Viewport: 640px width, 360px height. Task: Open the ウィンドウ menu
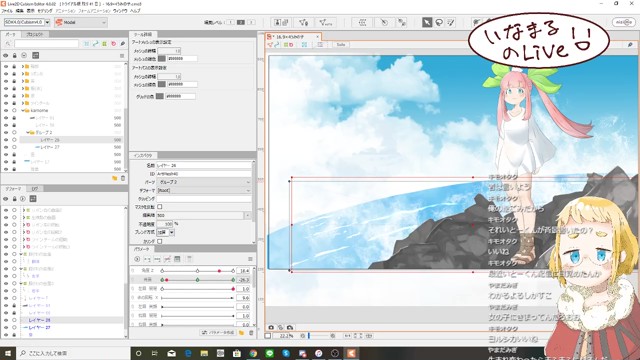120,11
